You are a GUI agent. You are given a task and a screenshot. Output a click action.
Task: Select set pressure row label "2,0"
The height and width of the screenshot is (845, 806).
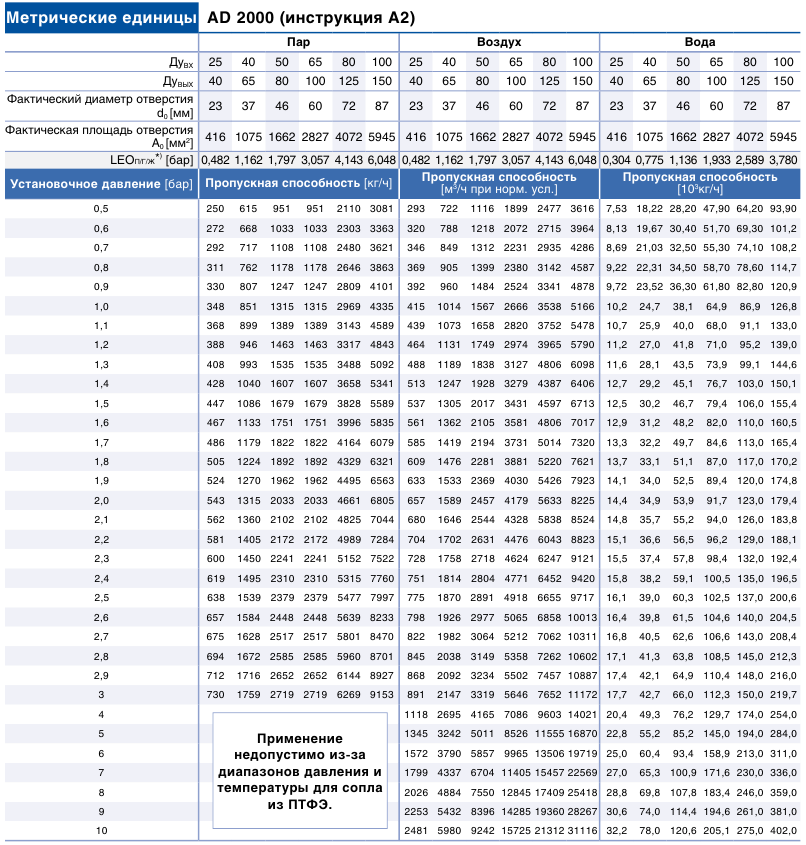[101, 501]
